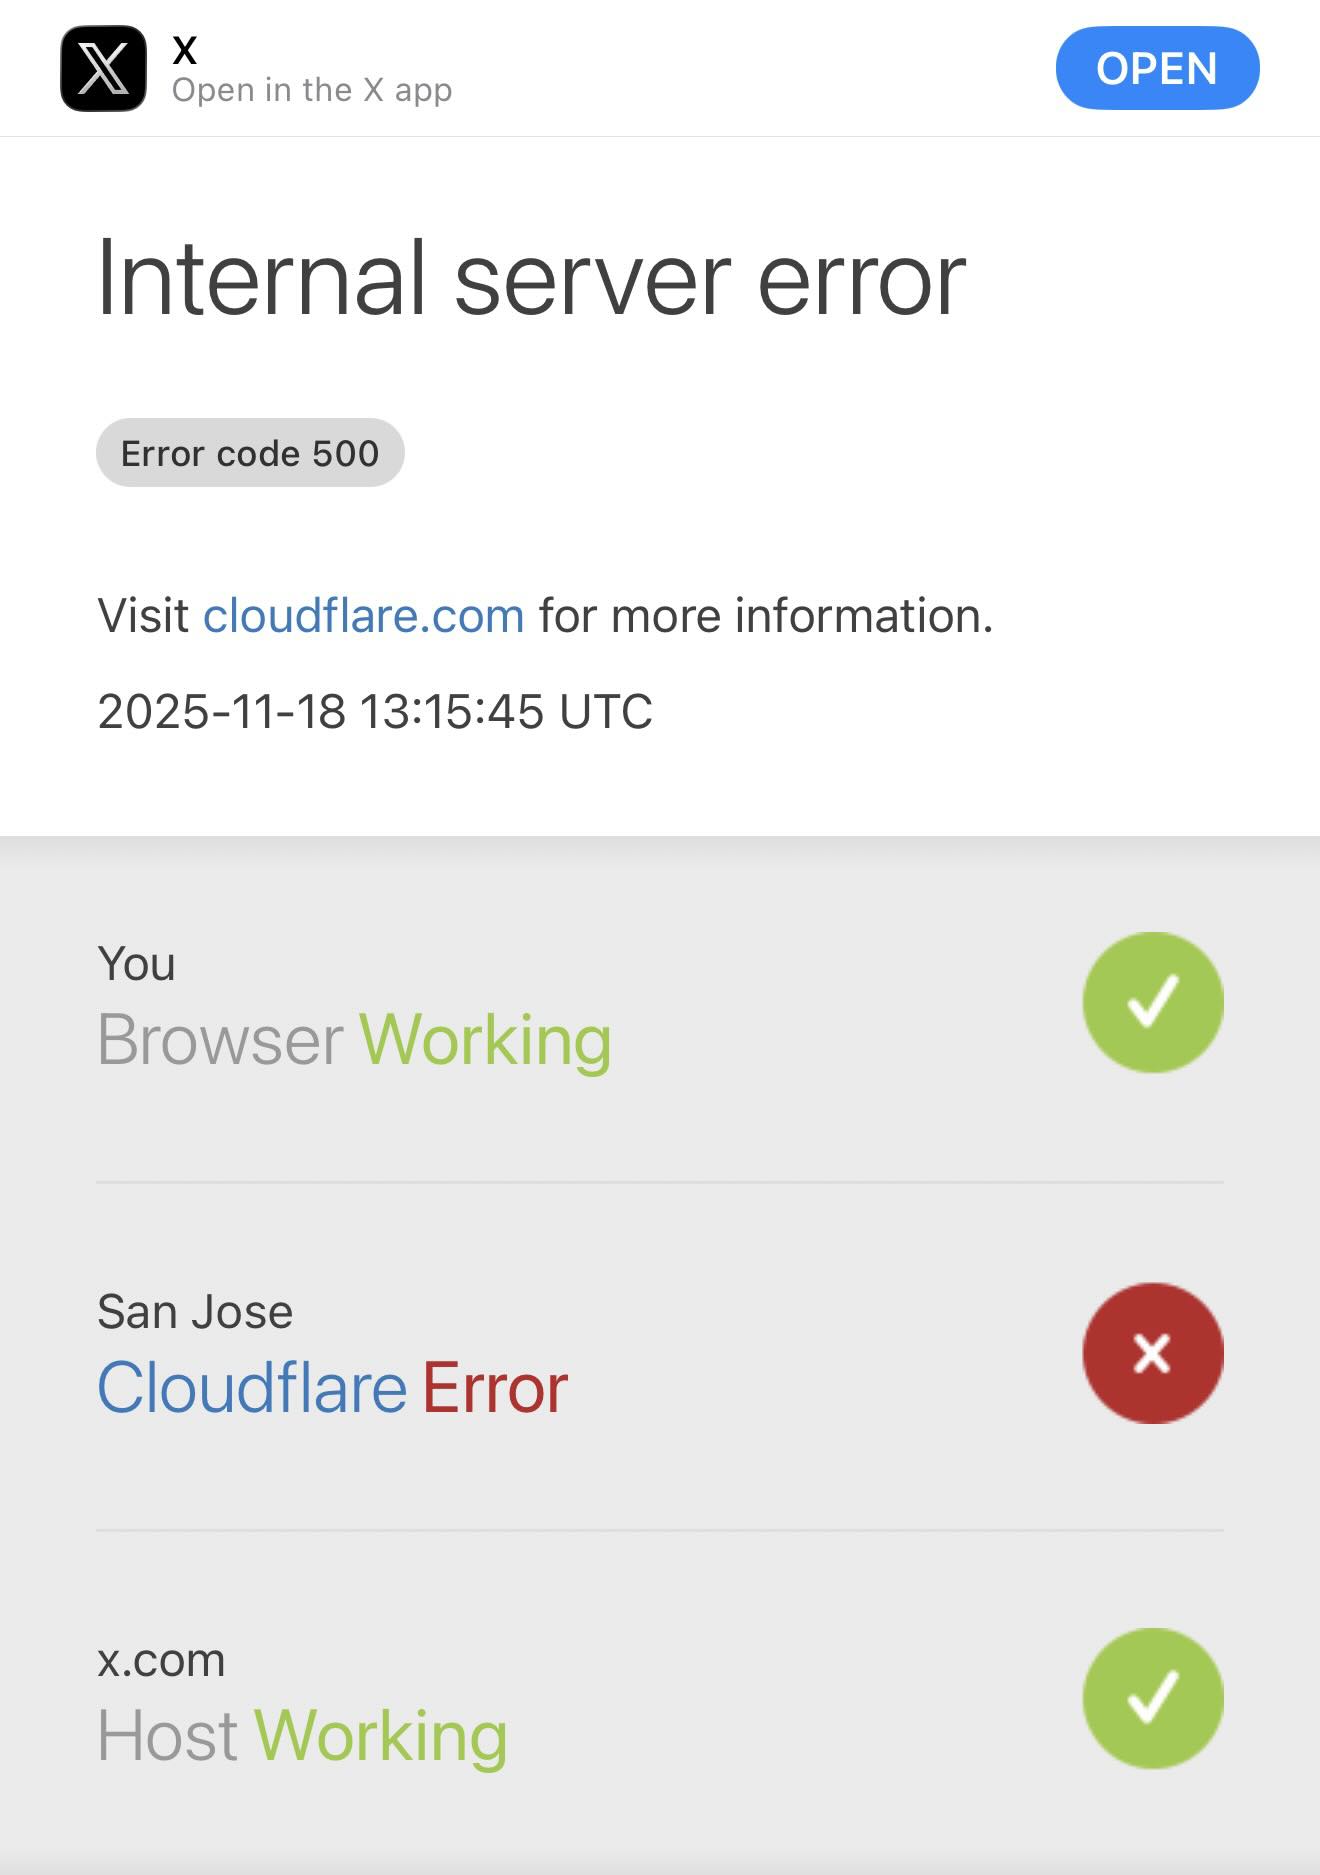Click the "x.com" host label
This screenshot has height=1875, width=1320.
pyautogui.click(x=161, y=1660)
